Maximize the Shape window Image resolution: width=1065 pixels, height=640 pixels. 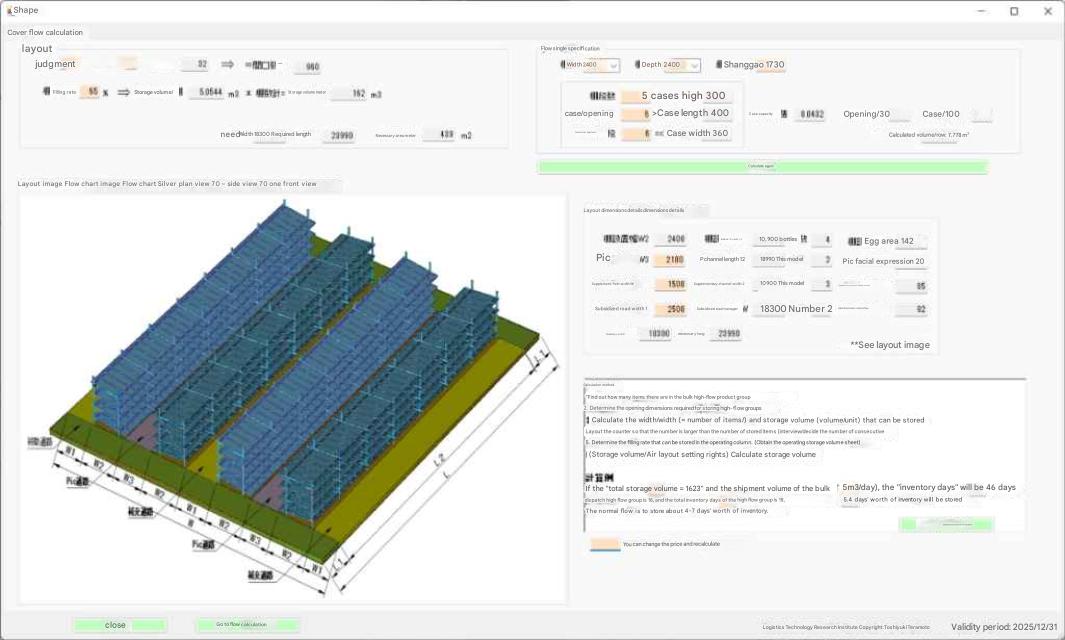(1014, 11)
